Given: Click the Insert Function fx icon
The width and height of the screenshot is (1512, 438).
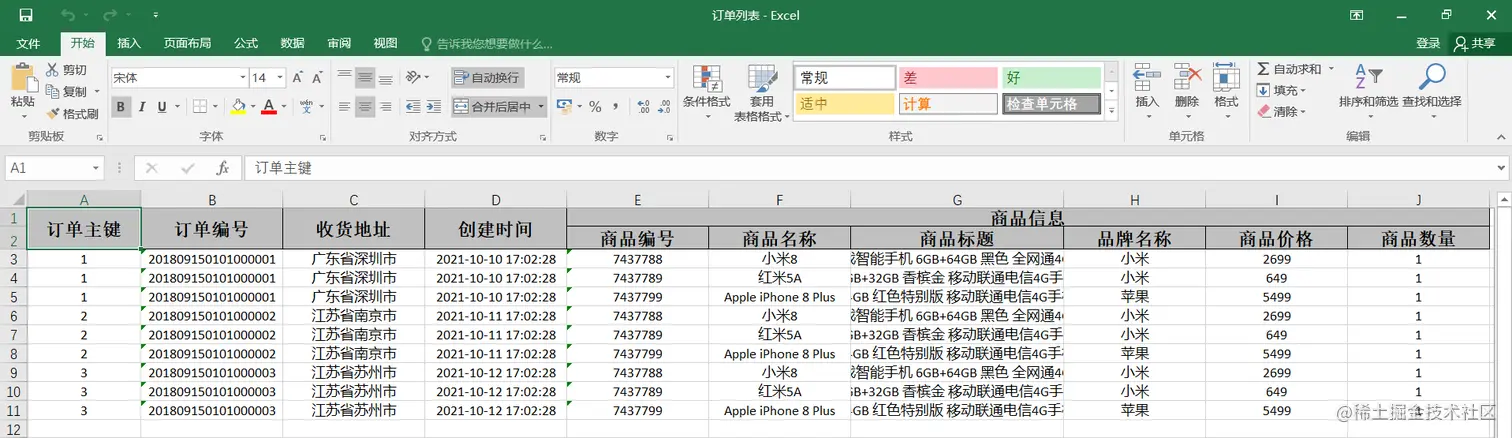Looking at the screenshot, I should tap(223, 168).
